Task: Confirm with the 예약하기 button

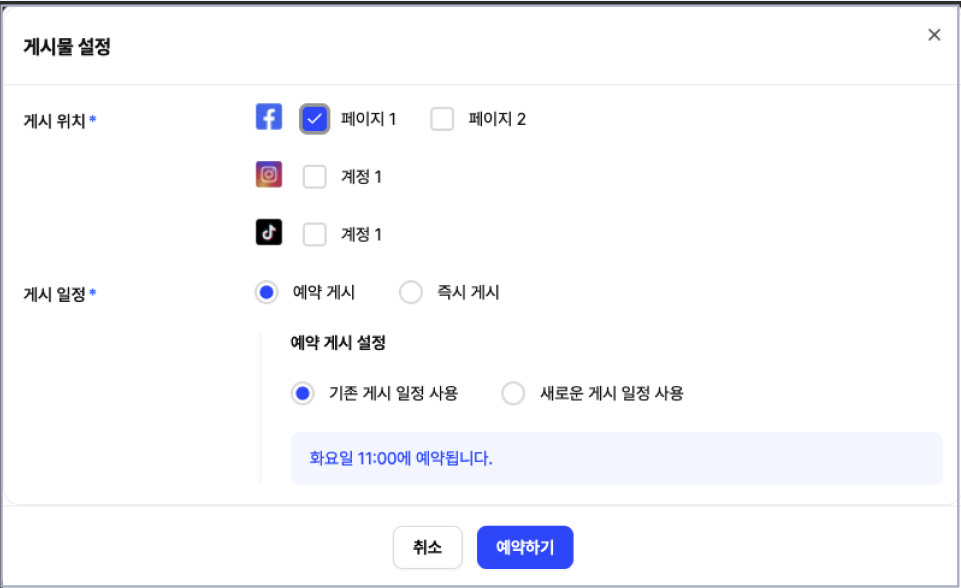Action: (x=525, y=547)
